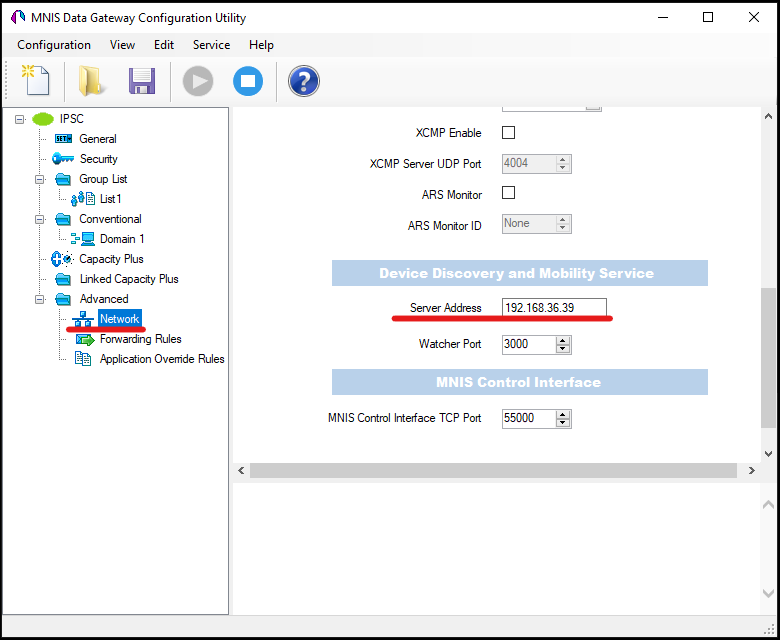The image size is (780, 640).
Task: Click the horizontal scroll left arrow
Action: 241,470
